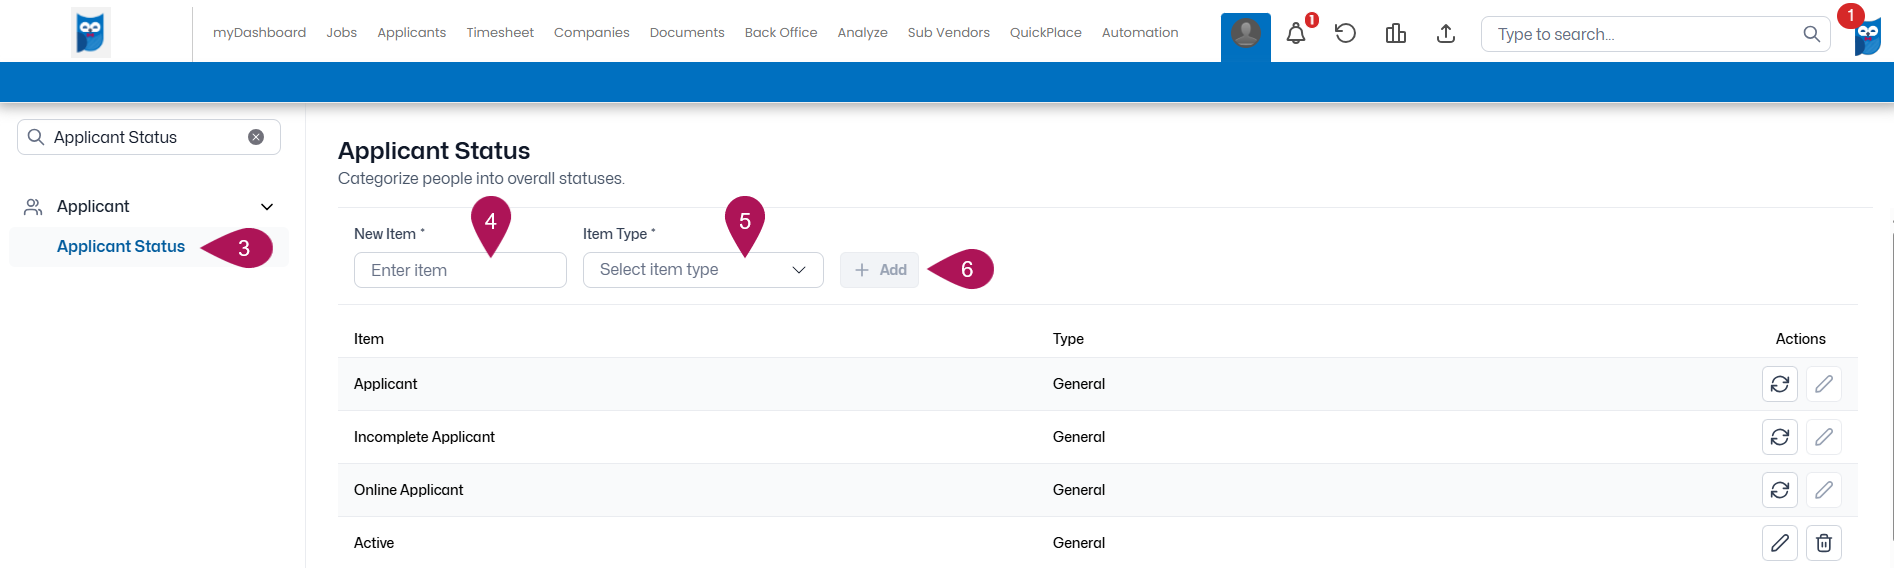The height and width of the screenshot is (568, 1894).
Task: Open the Automation menu
Action: point(1140,33)
